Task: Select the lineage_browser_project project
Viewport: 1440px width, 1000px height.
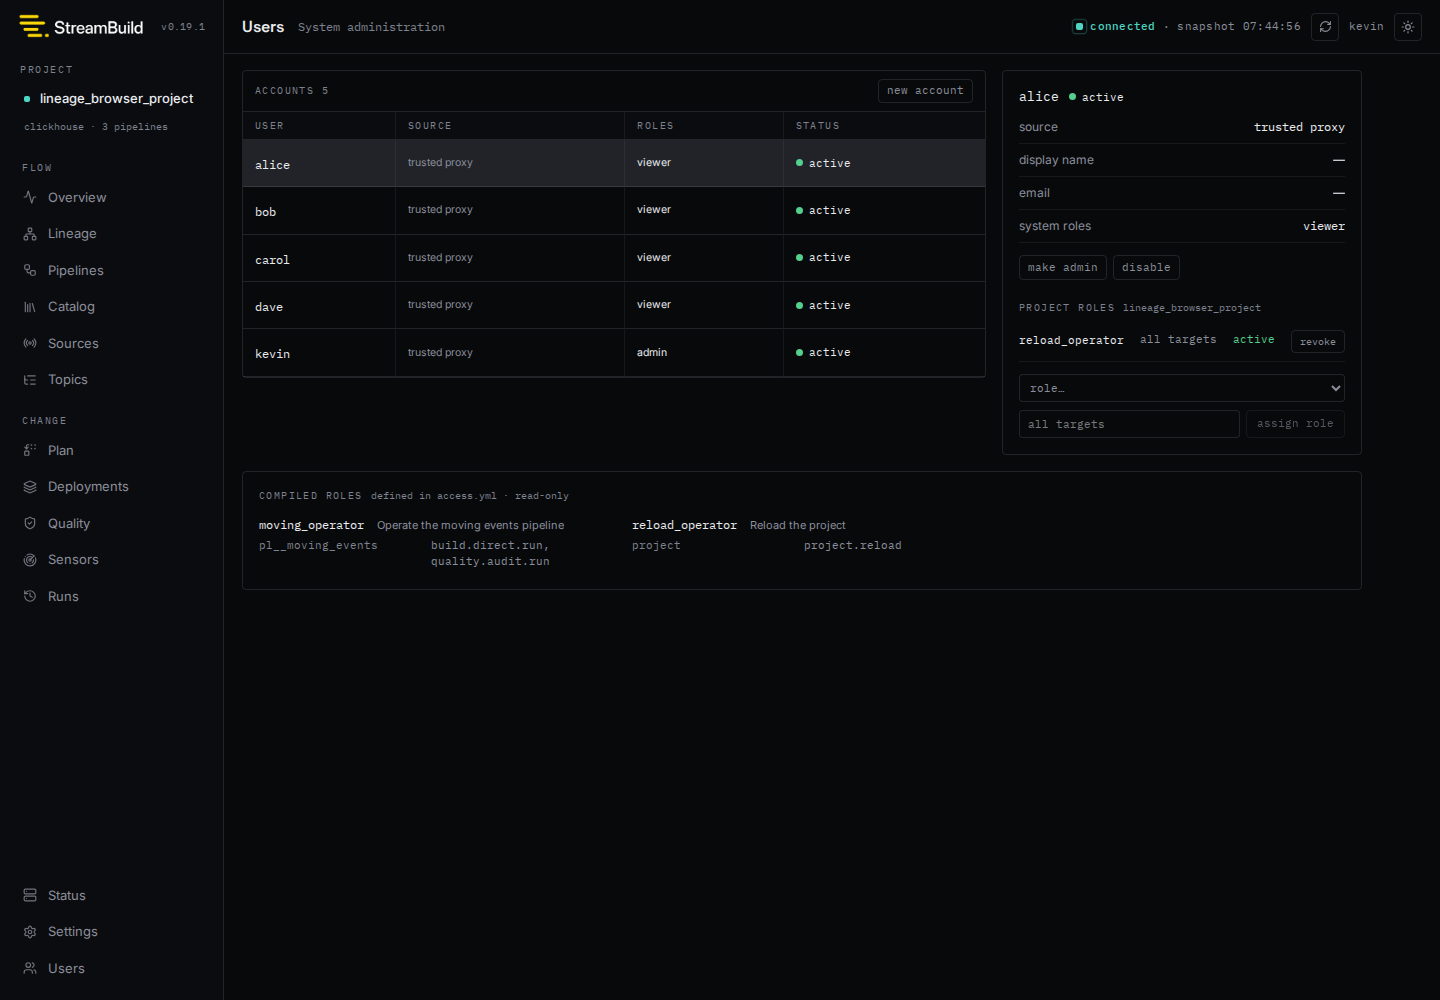Action: click(x=116, y=98)
